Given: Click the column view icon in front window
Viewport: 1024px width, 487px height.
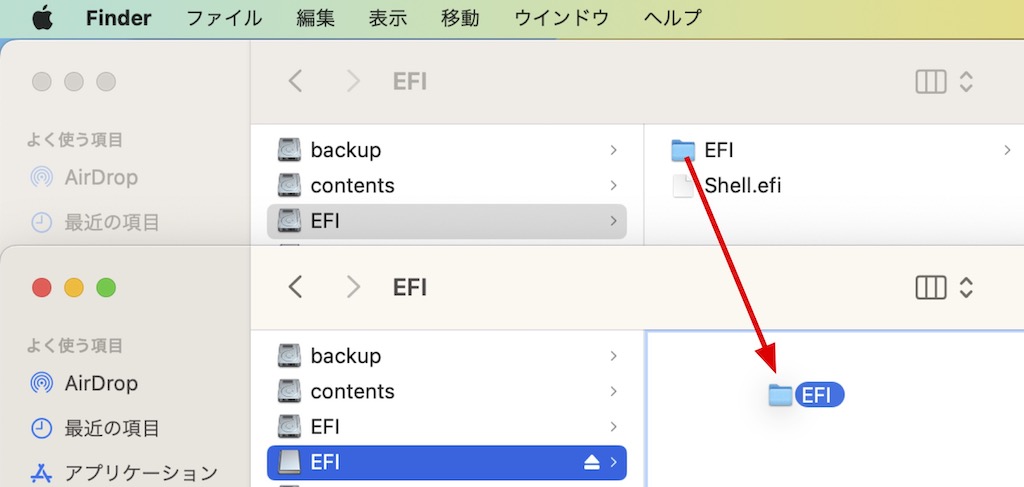Looking at the screenshot, I should 931,287.
